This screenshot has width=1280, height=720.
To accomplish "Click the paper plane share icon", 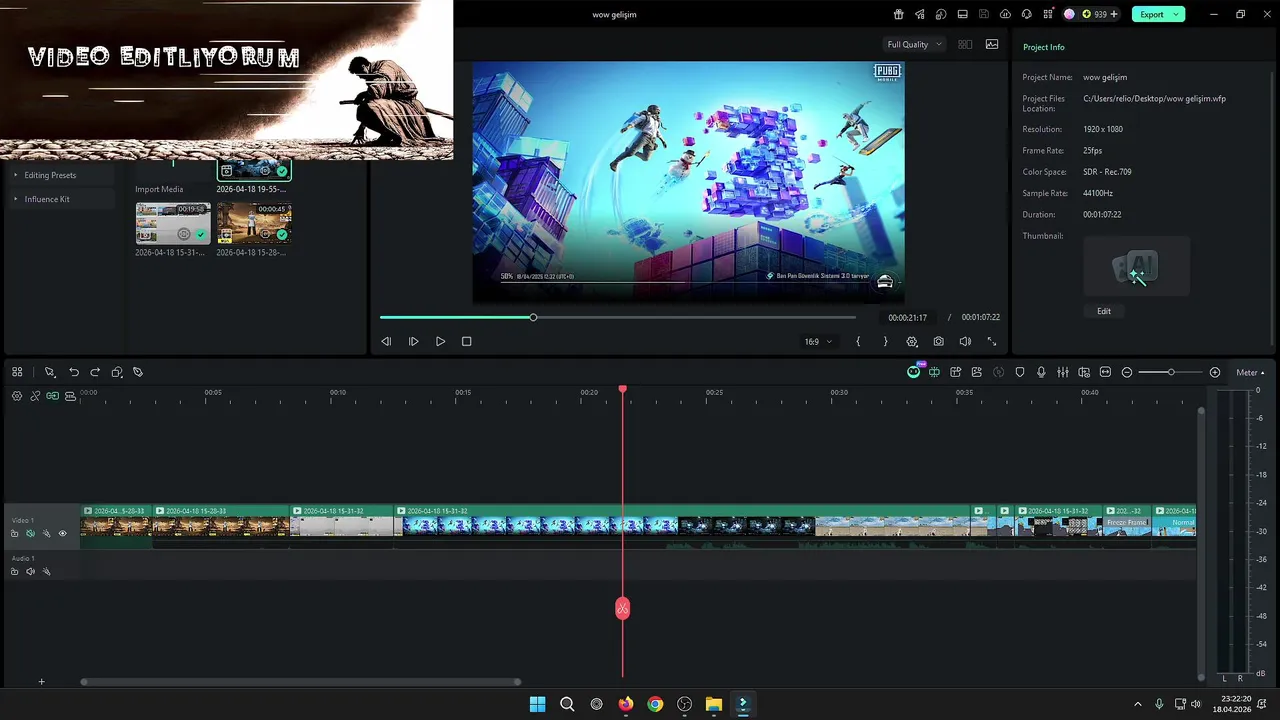I will pyautogui.click(x=919, y=14).
